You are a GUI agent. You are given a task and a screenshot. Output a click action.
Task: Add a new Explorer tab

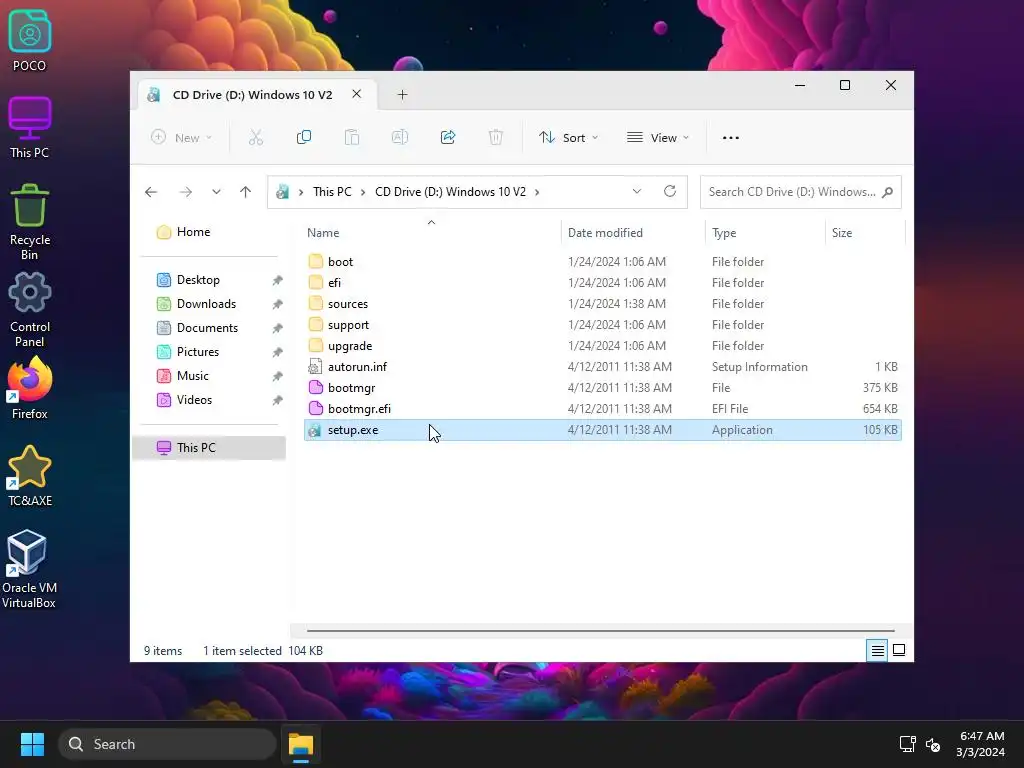[402, 95]
